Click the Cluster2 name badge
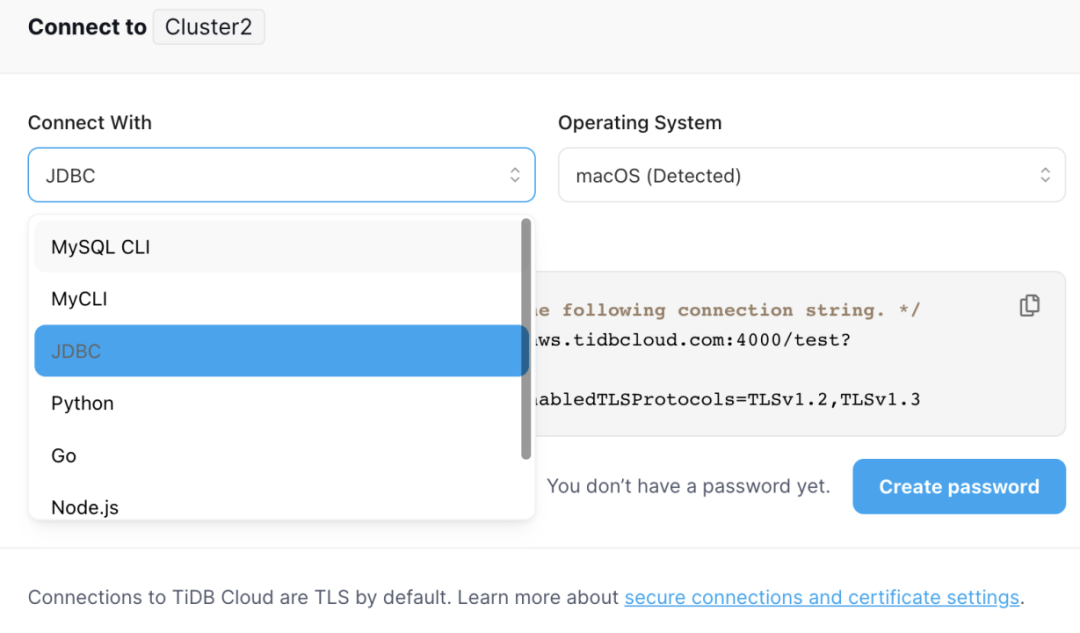Image resolution: width=1080 pixels, height=633 pixels. 208,27
